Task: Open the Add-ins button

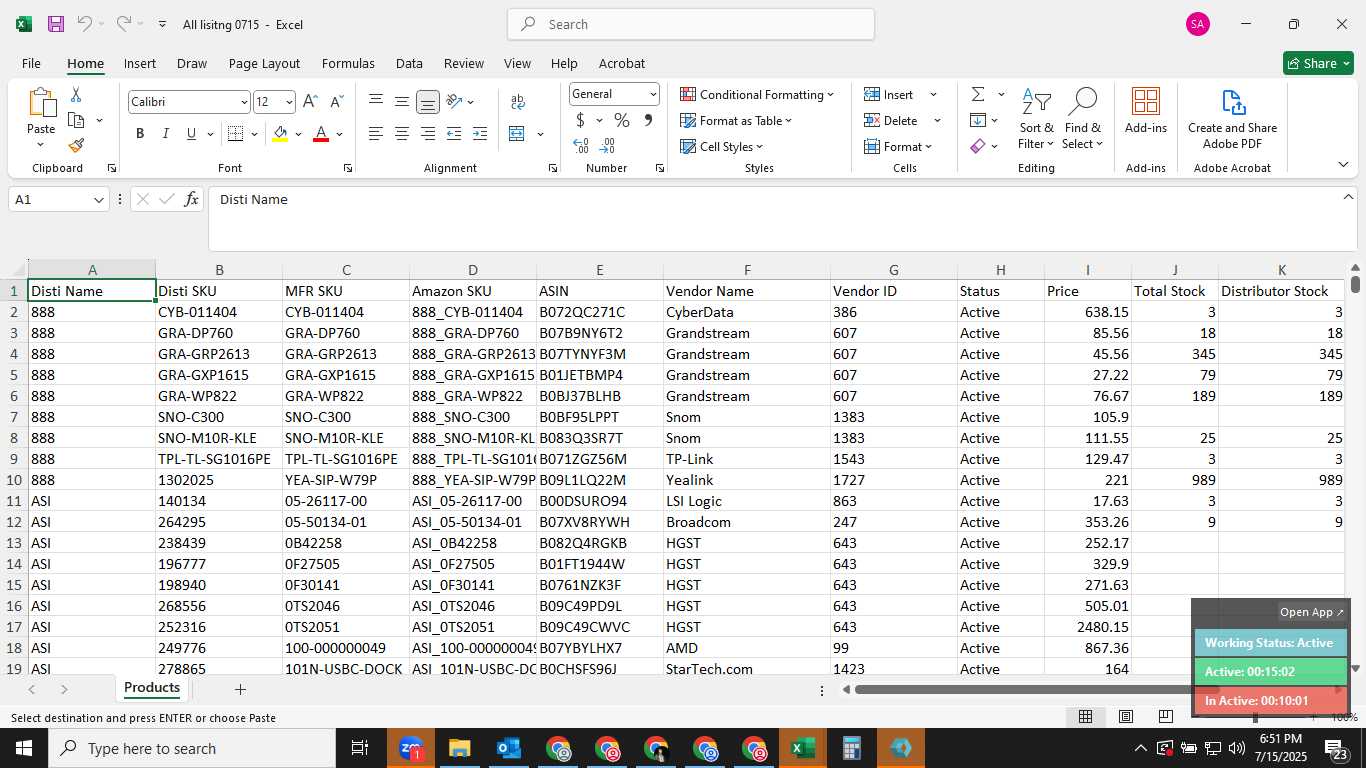Action: click(1146, 111)
